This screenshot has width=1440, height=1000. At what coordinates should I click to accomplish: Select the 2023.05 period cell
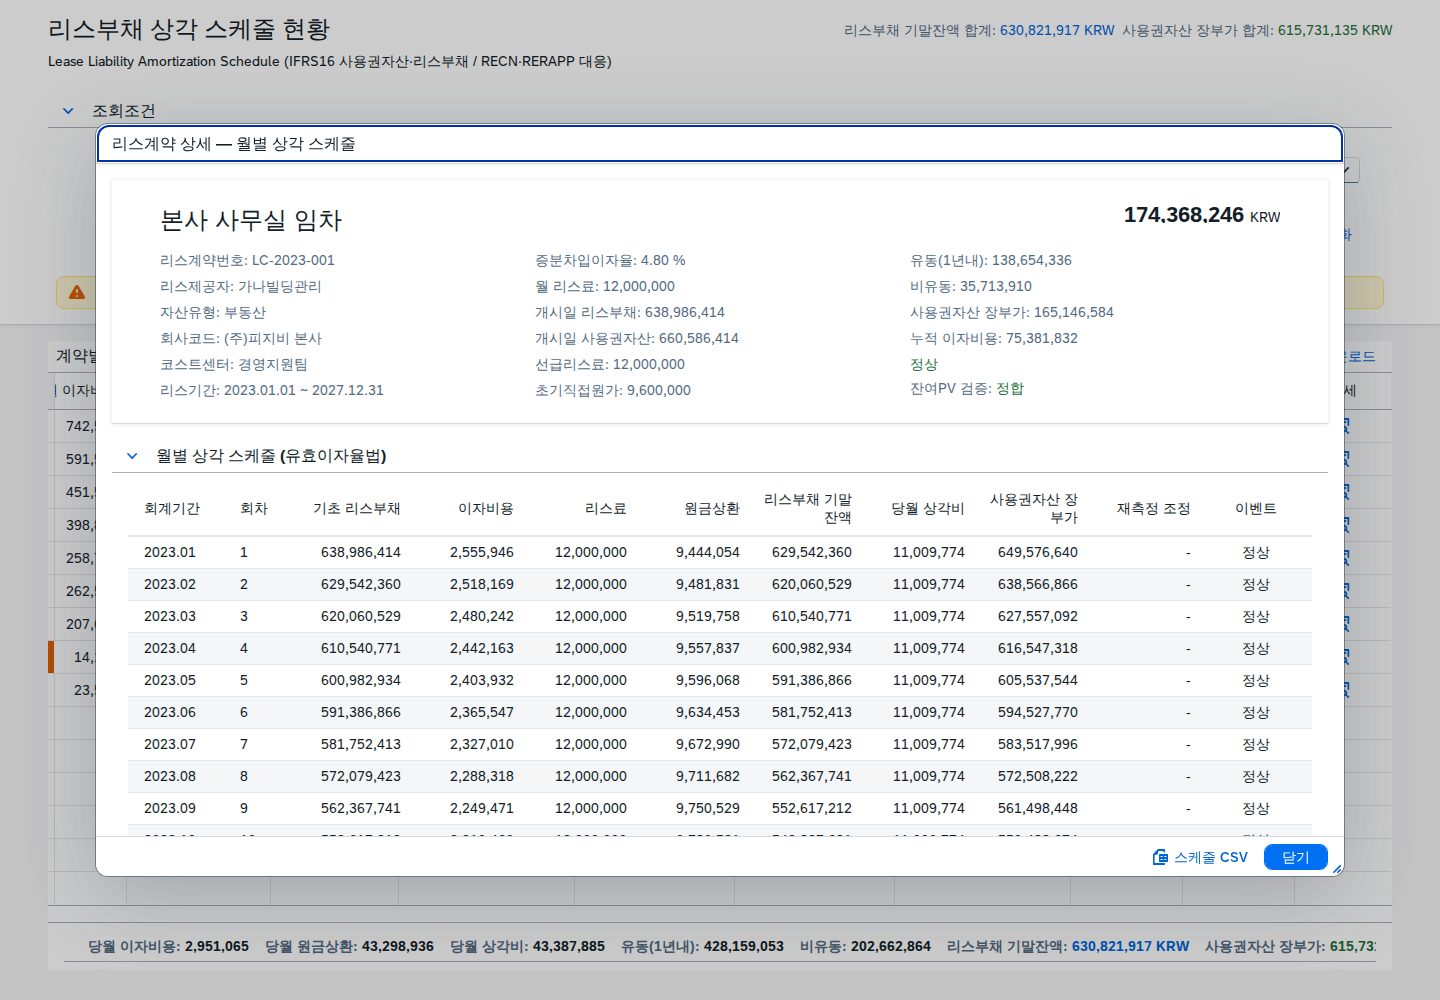[x=170, y=680]
